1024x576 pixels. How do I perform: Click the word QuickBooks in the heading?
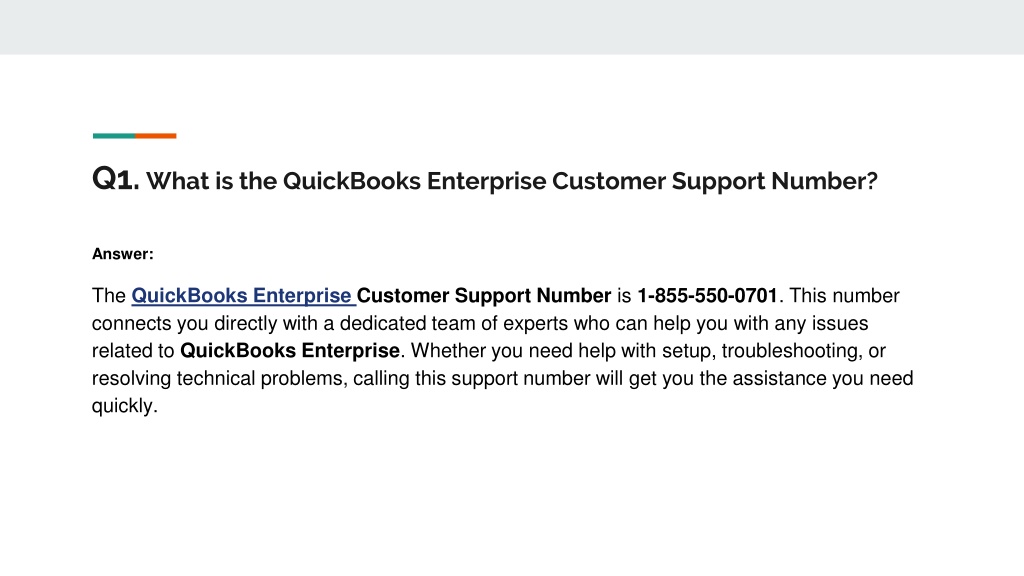(351, 181)
